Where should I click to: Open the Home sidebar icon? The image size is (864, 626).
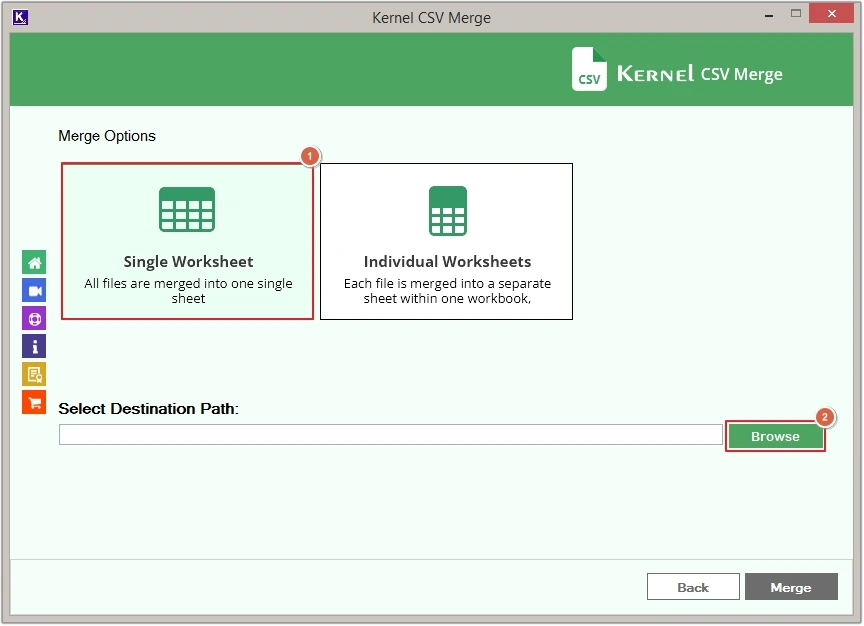(x=34, y=262)
